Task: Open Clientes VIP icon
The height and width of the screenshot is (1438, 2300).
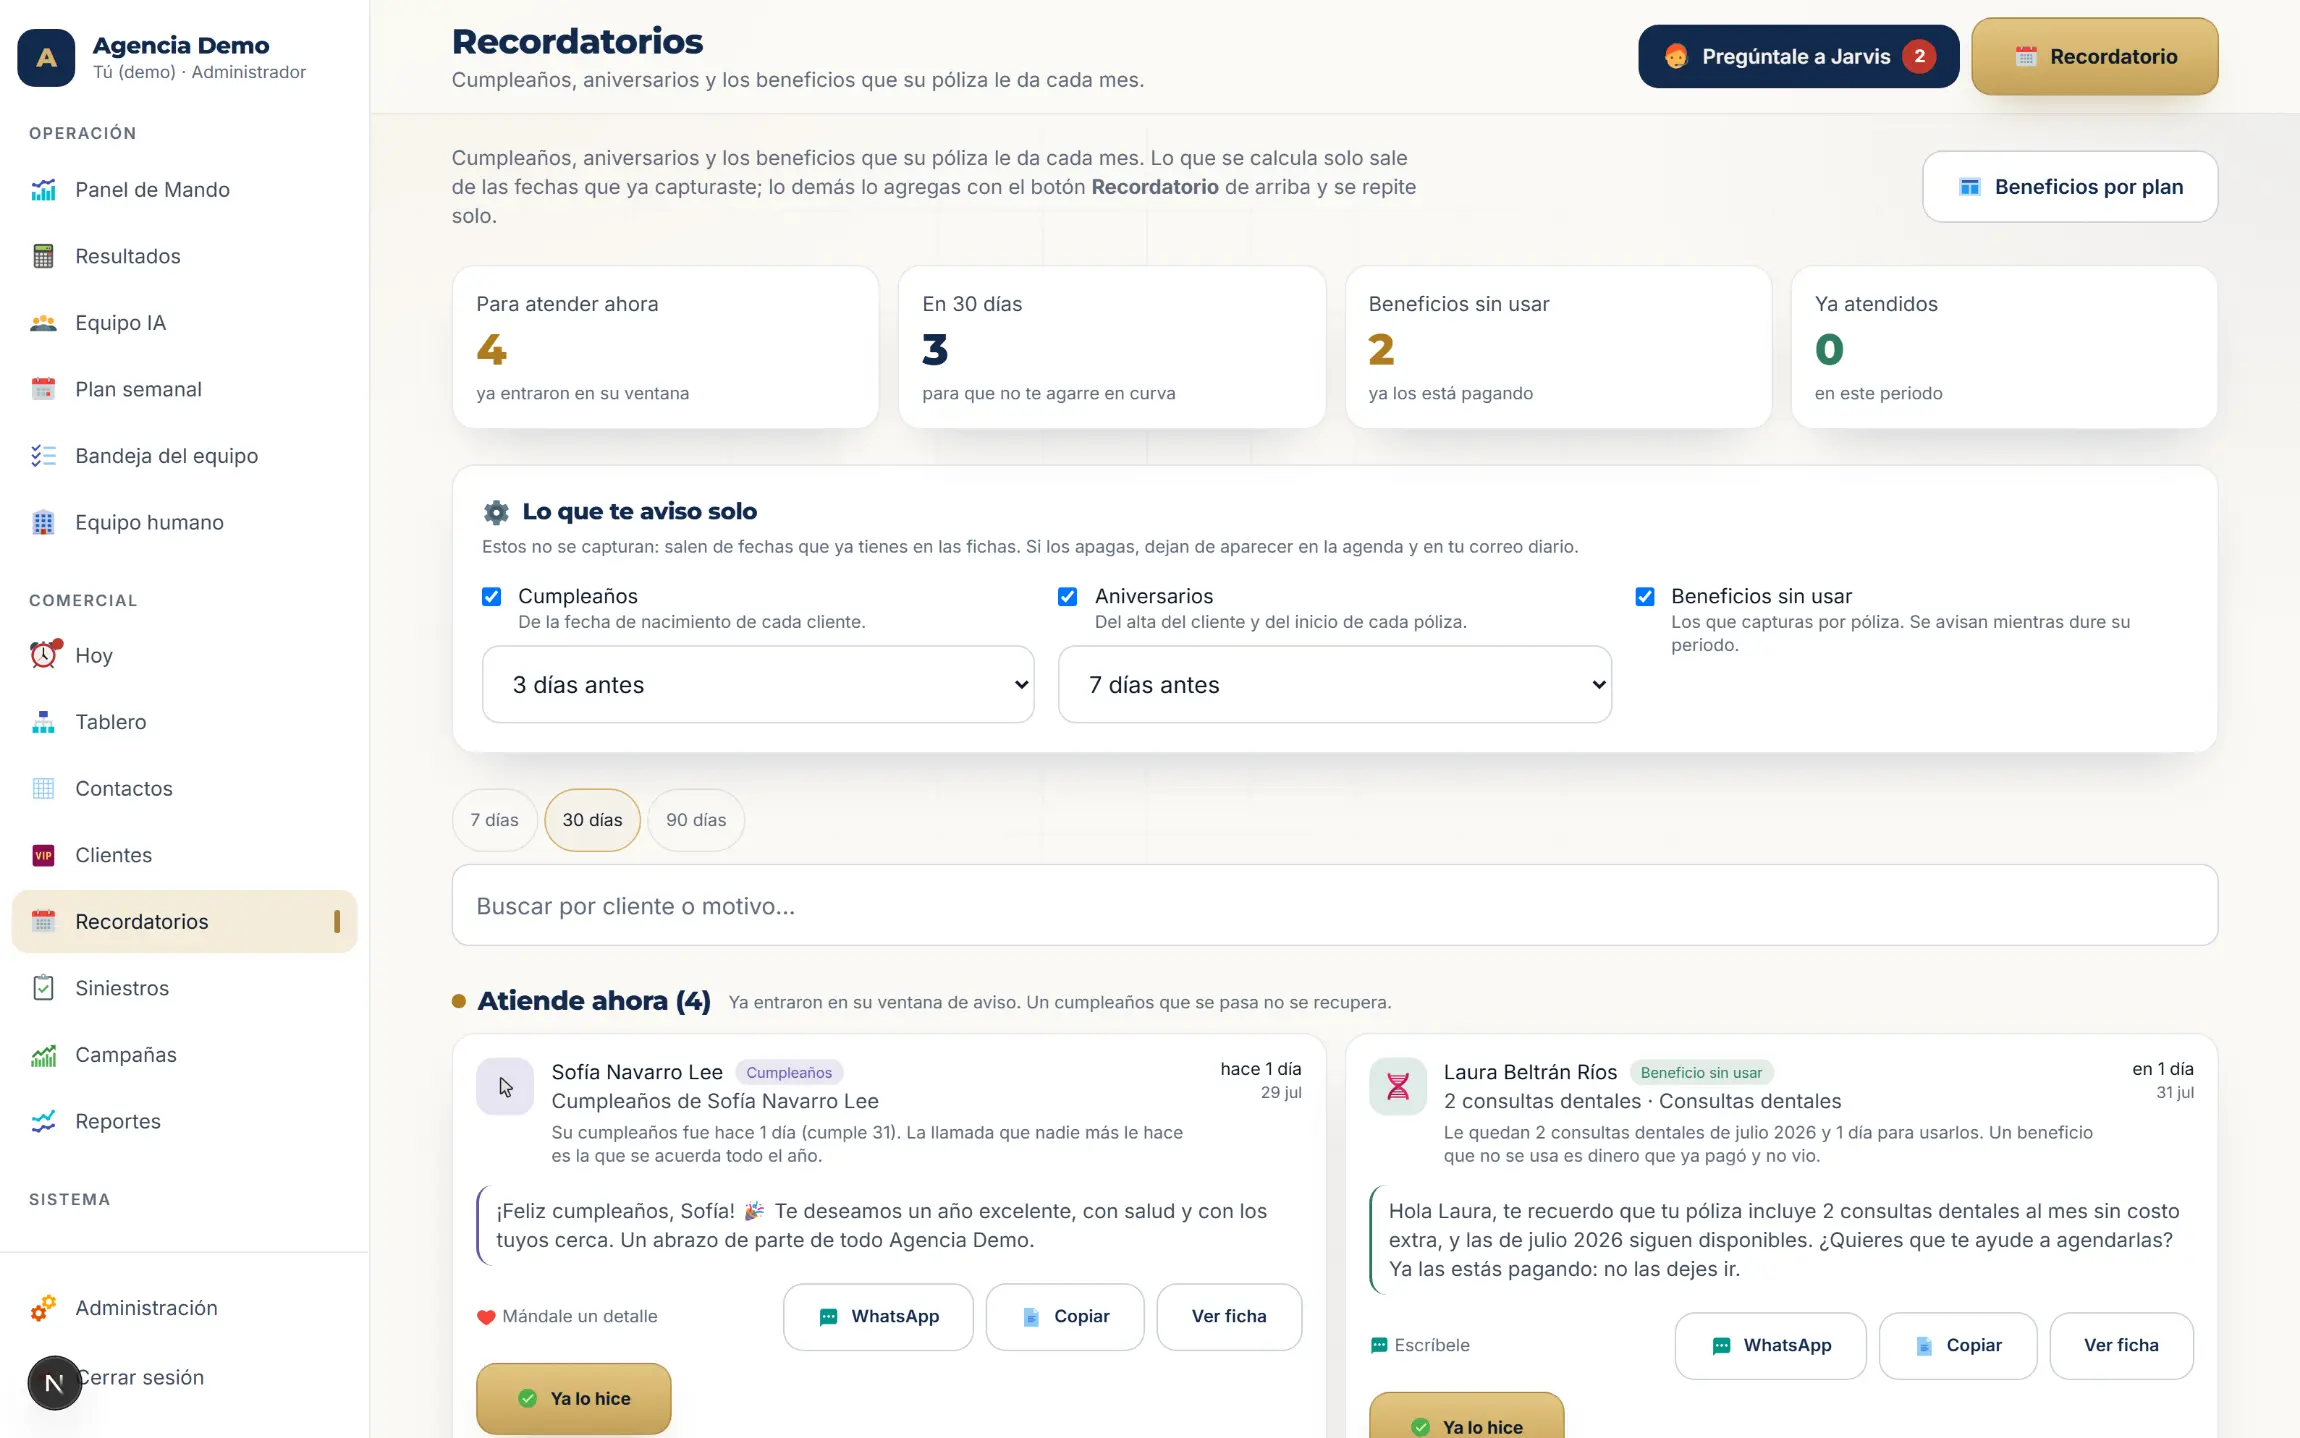Action: pos(43,855)
